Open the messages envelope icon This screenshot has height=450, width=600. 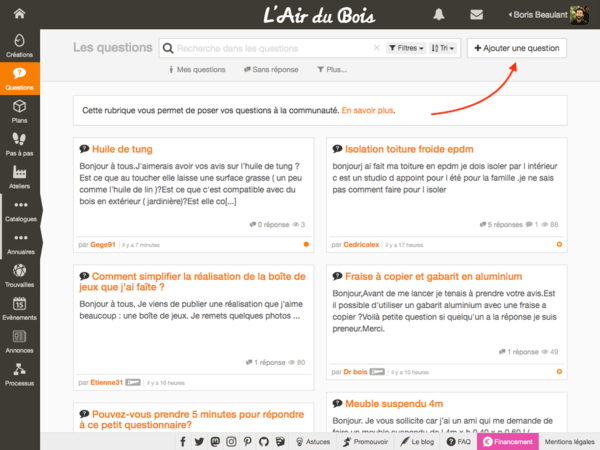pos(476,14)
